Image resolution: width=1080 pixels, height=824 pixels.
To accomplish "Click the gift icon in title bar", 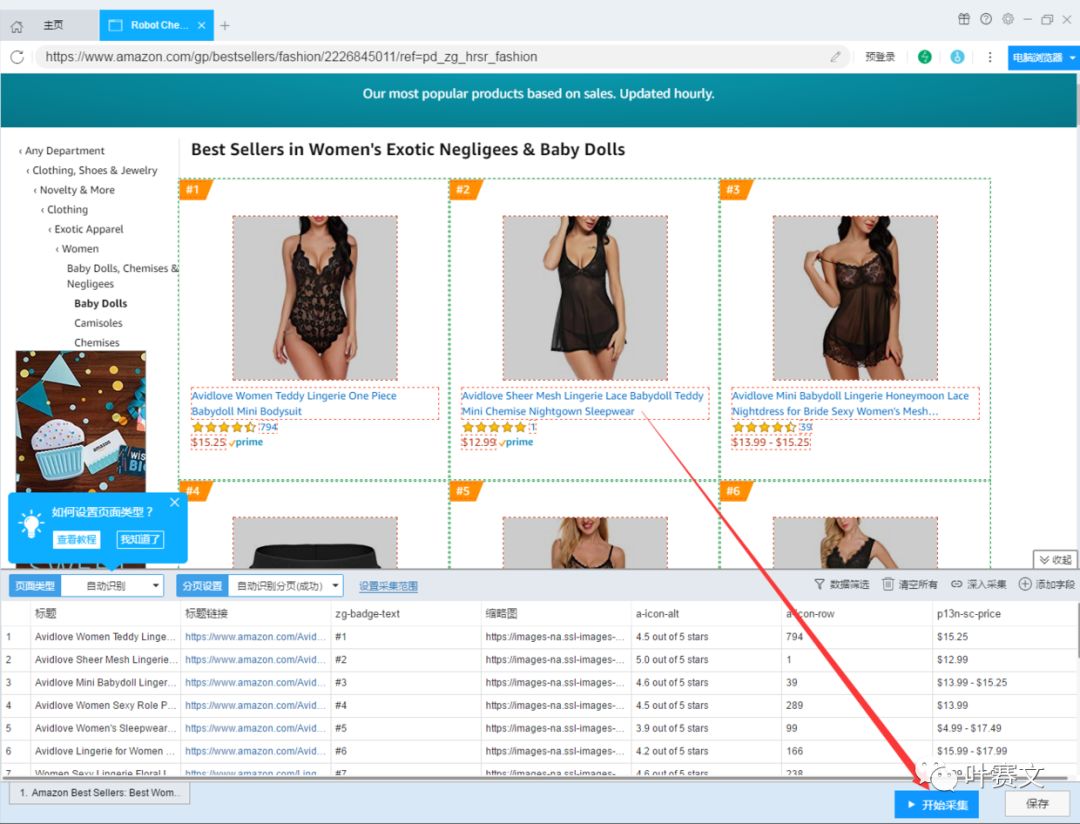I will (964, 19).
